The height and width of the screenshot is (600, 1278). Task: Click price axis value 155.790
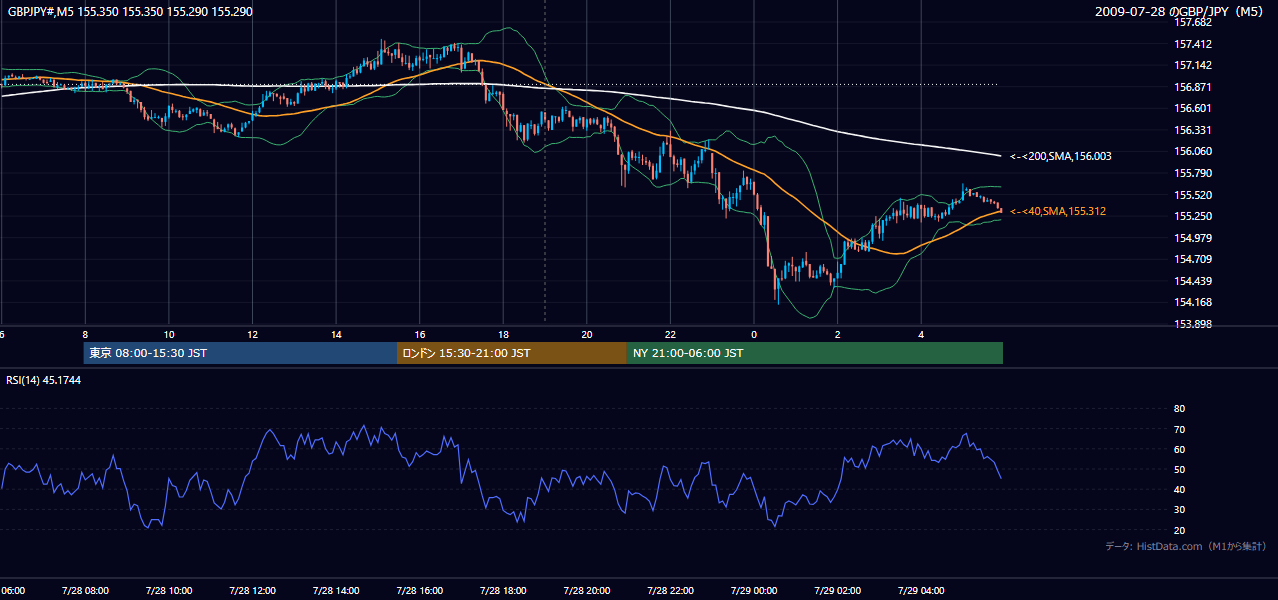pos(1194,173)
